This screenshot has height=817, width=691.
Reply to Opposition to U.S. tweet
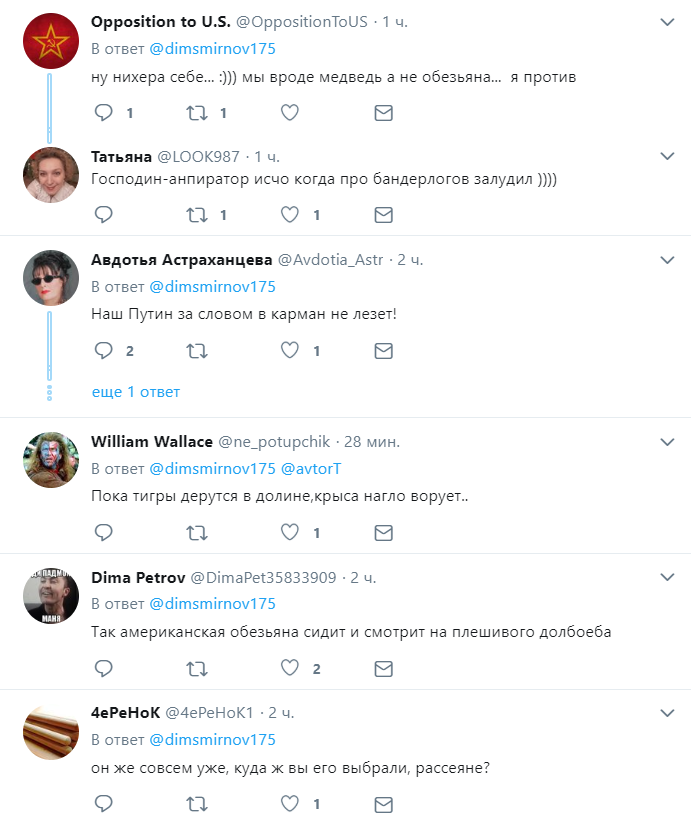click(x=104, y=113)
